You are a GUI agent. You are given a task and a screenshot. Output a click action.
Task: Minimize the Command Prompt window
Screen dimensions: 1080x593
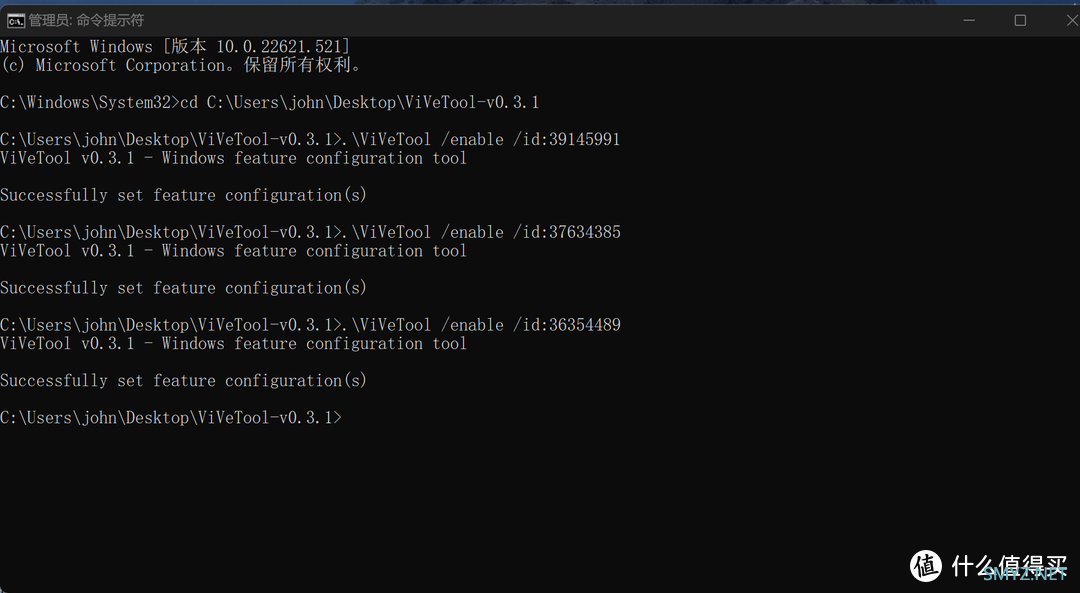[969, 20]
